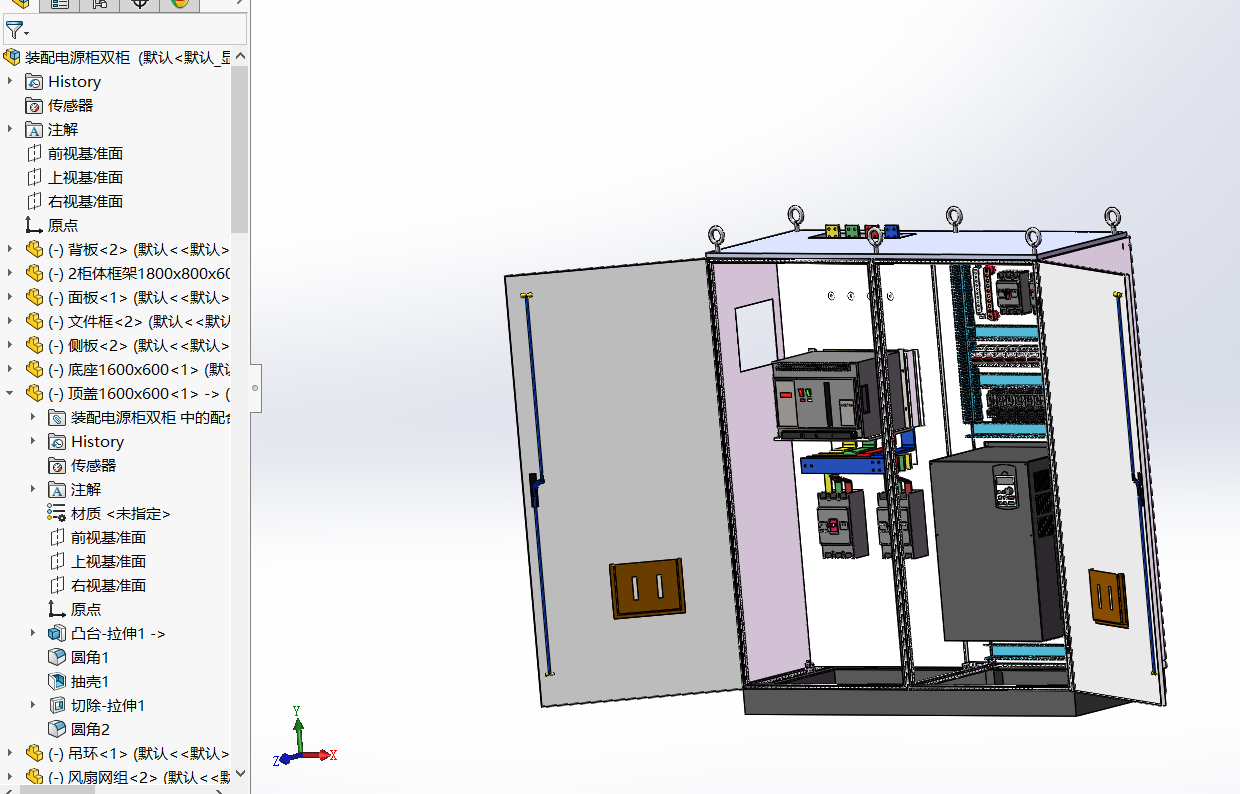Expand the 风扇网组<2> component

[10, 777]
